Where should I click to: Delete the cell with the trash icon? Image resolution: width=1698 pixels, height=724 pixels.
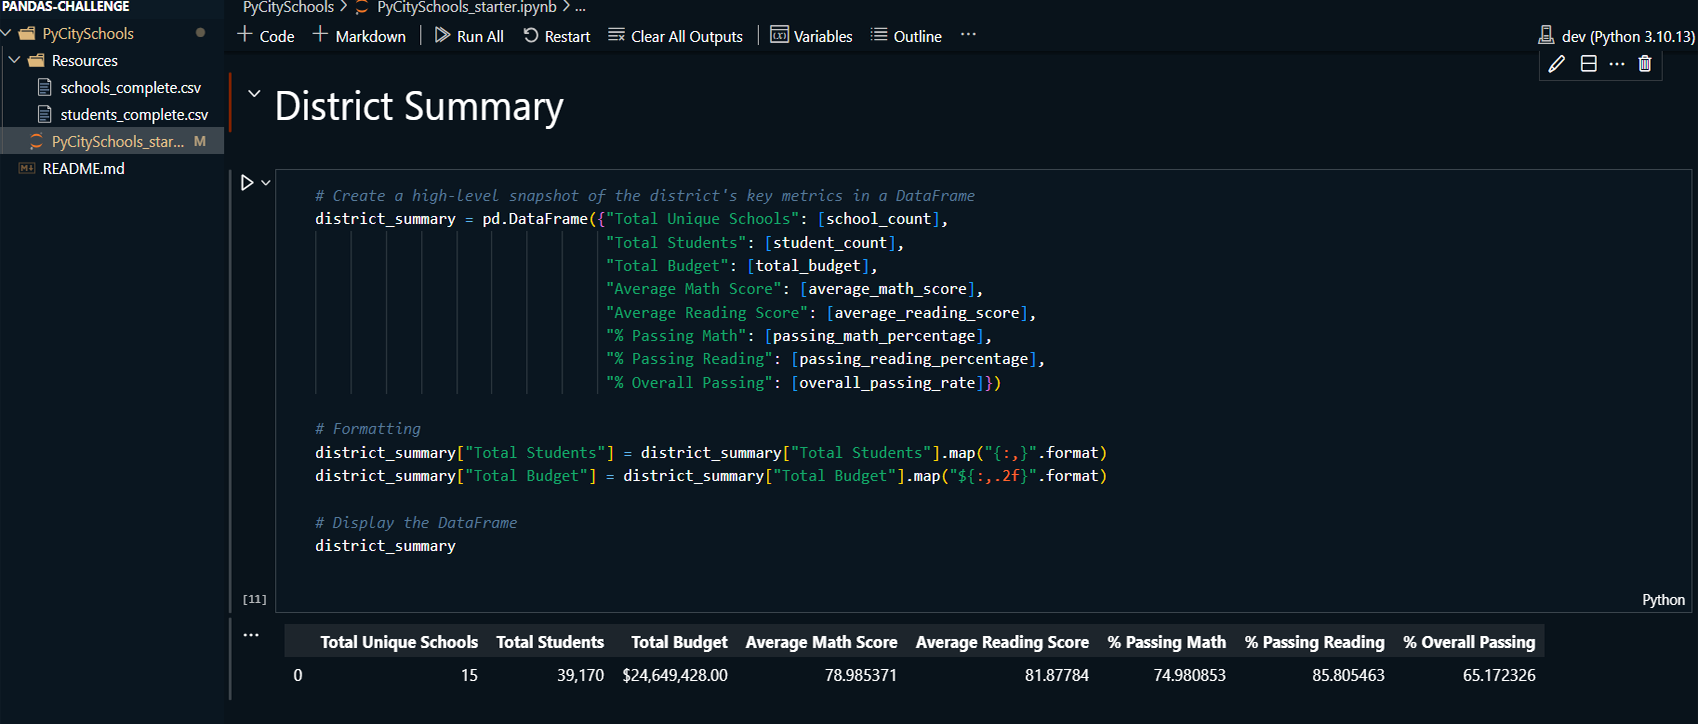click(x=1645, y=64)
